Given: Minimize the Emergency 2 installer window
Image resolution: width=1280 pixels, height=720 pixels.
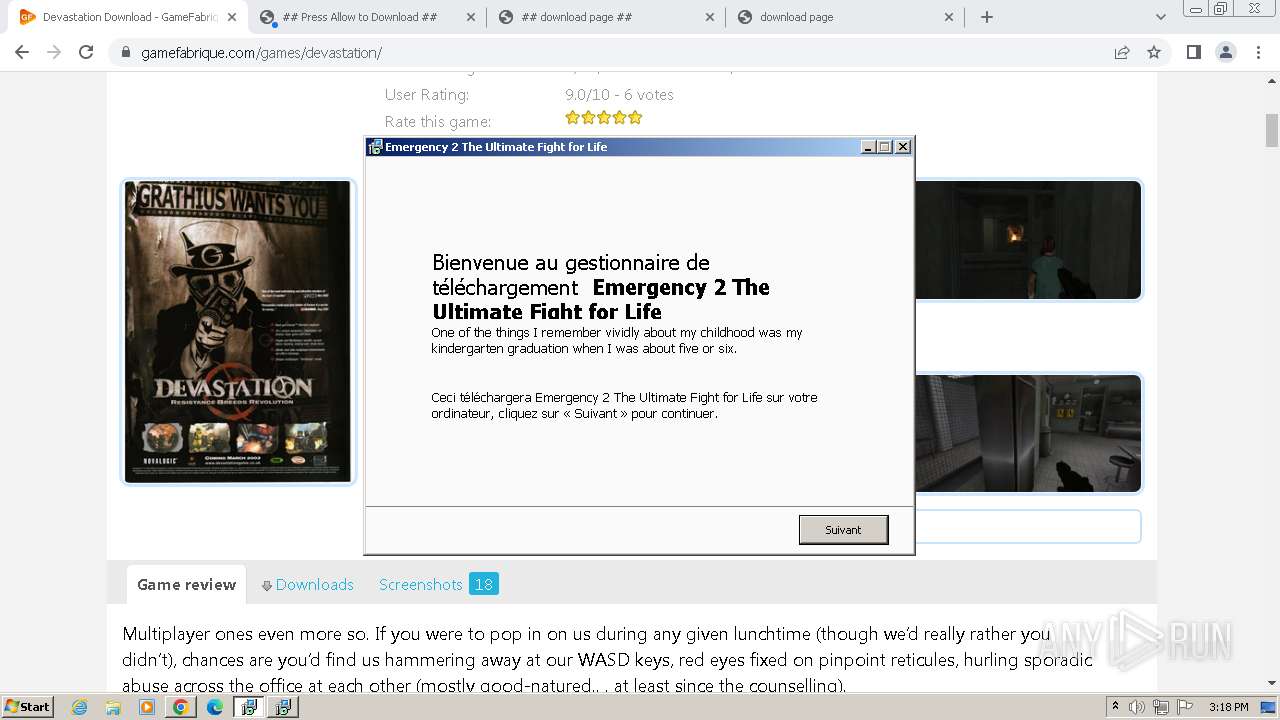Looking at the screenshot, I should [x=868, y=147].
